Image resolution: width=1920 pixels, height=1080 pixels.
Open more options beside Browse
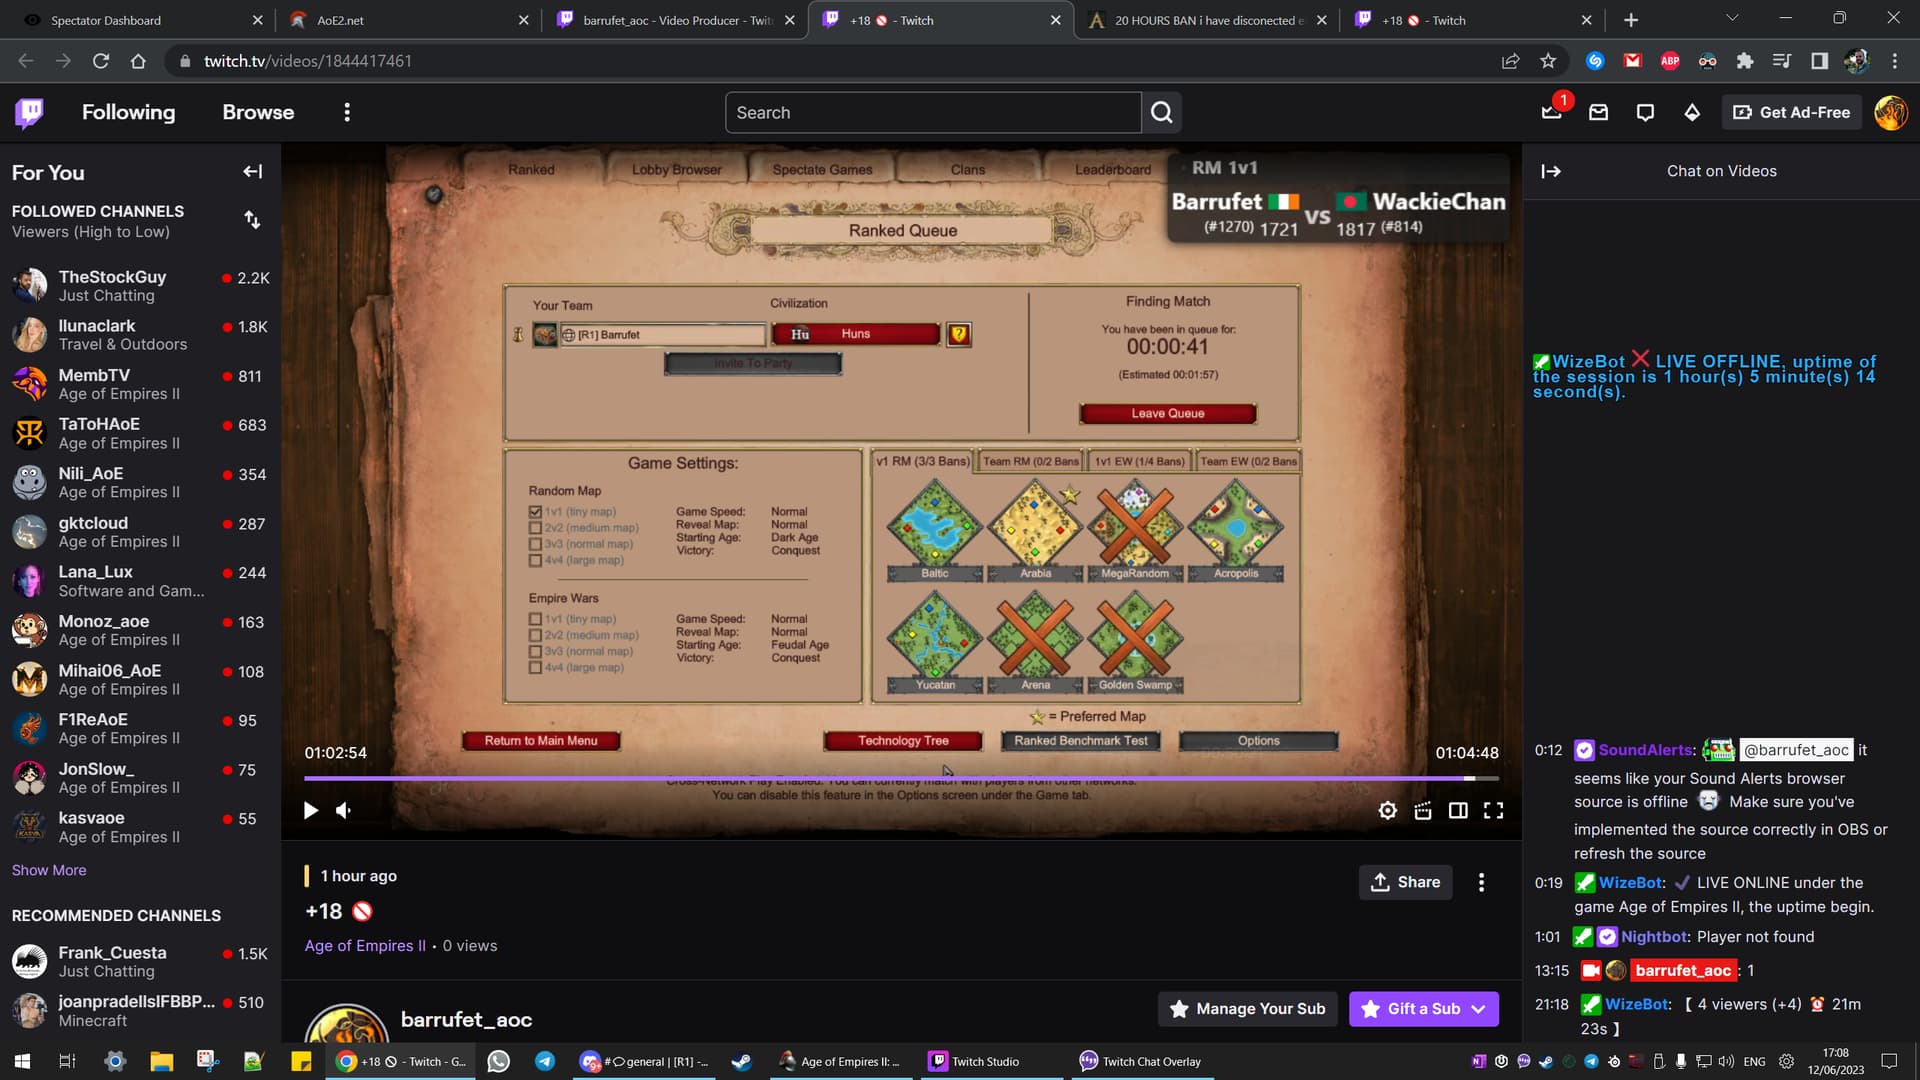tap(347, 113)
